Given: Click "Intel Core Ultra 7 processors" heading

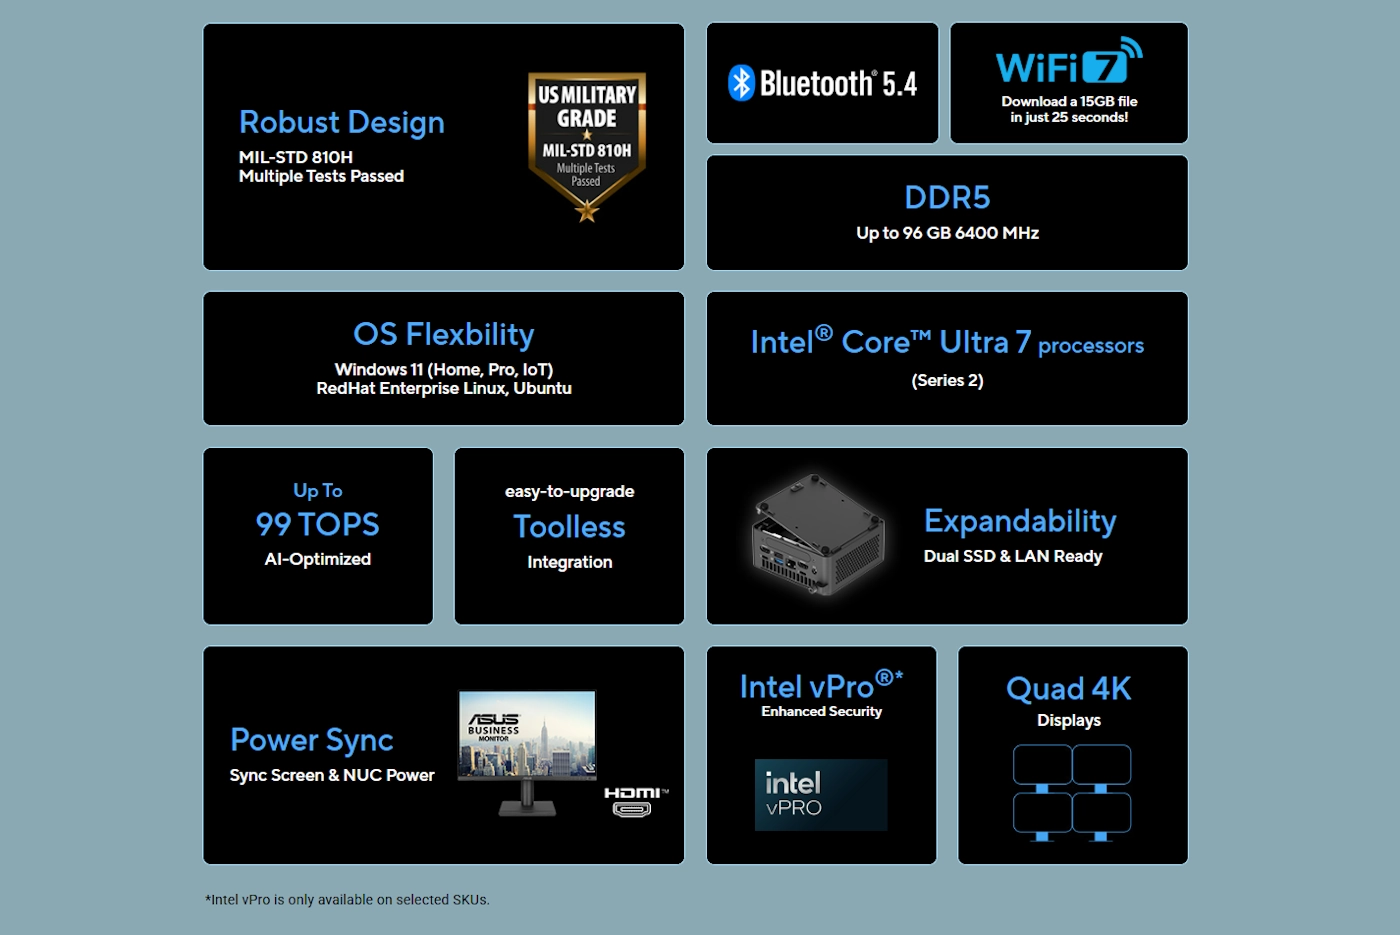Looking at the screenshot, I should (947, 342).
